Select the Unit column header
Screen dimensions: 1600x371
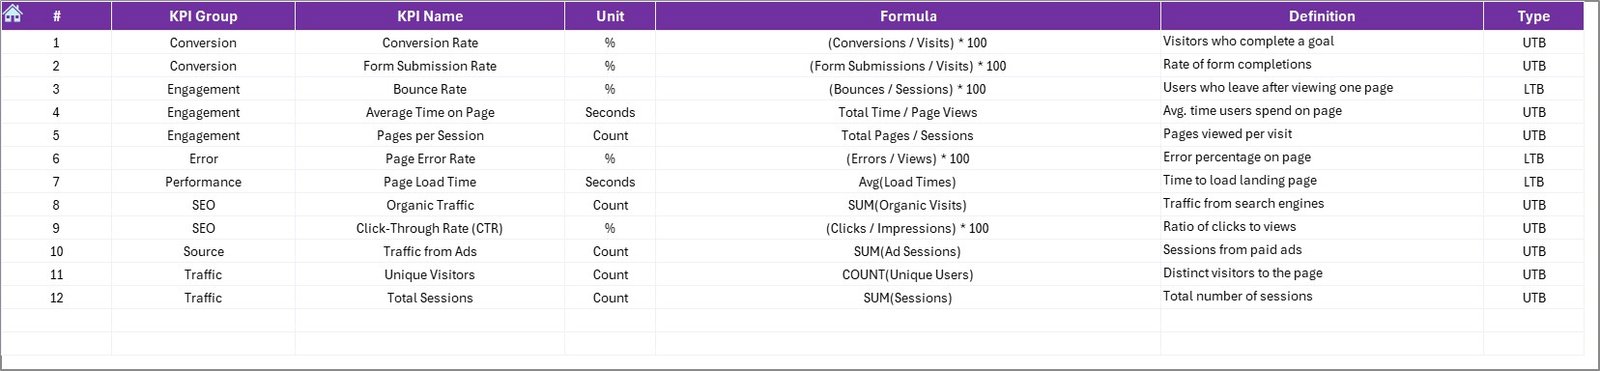point(610,16)
